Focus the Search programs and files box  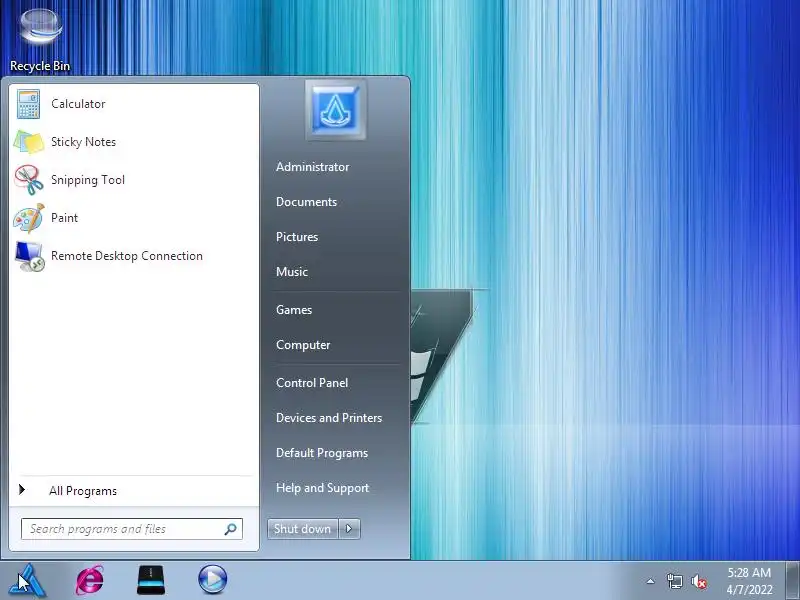coord(132,529)
